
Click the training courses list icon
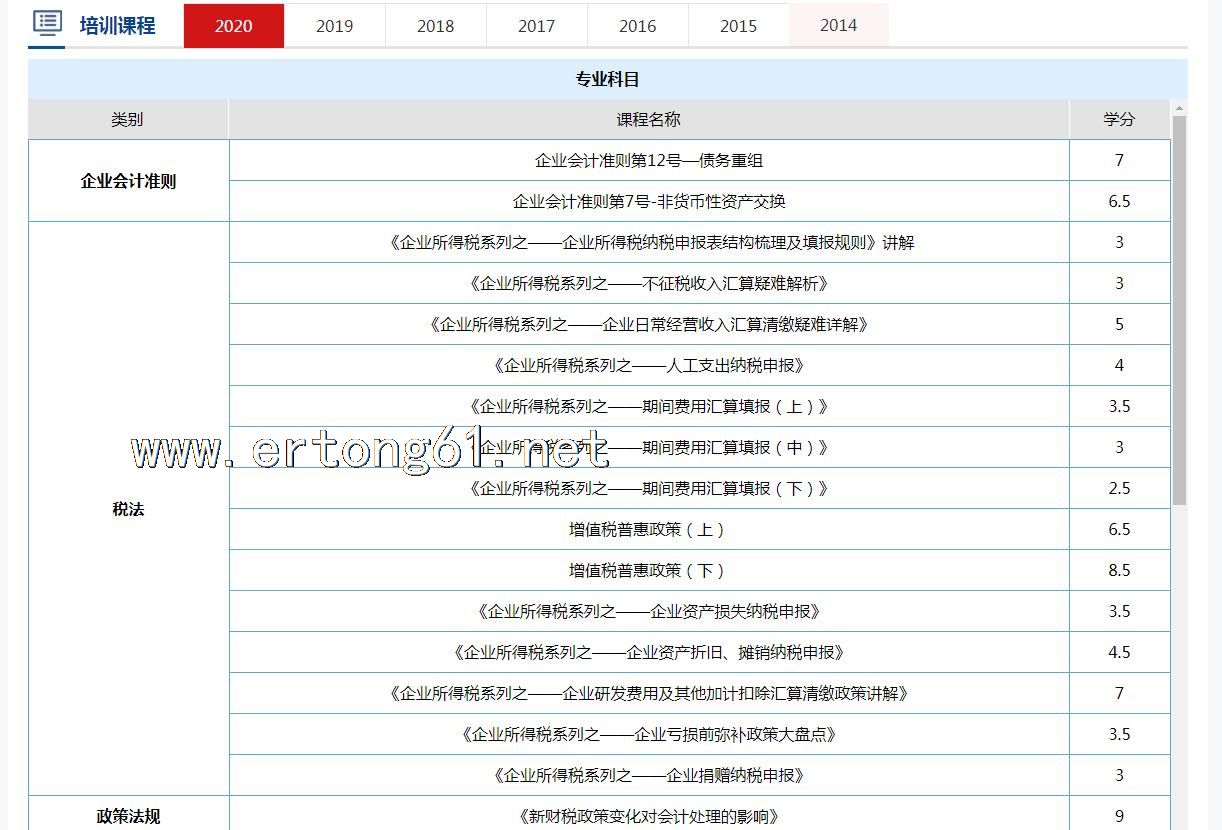click(47, 24)
